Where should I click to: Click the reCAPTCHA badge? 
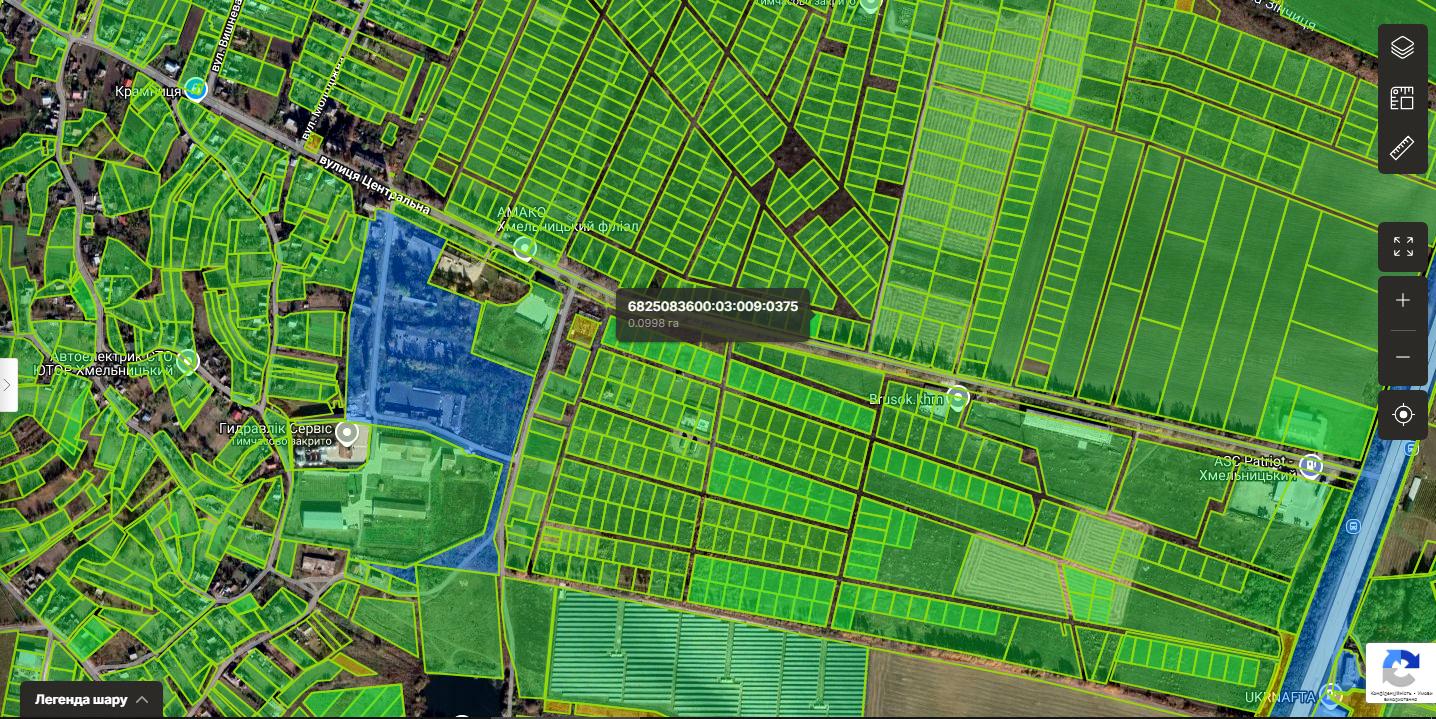coord(1400,672)
